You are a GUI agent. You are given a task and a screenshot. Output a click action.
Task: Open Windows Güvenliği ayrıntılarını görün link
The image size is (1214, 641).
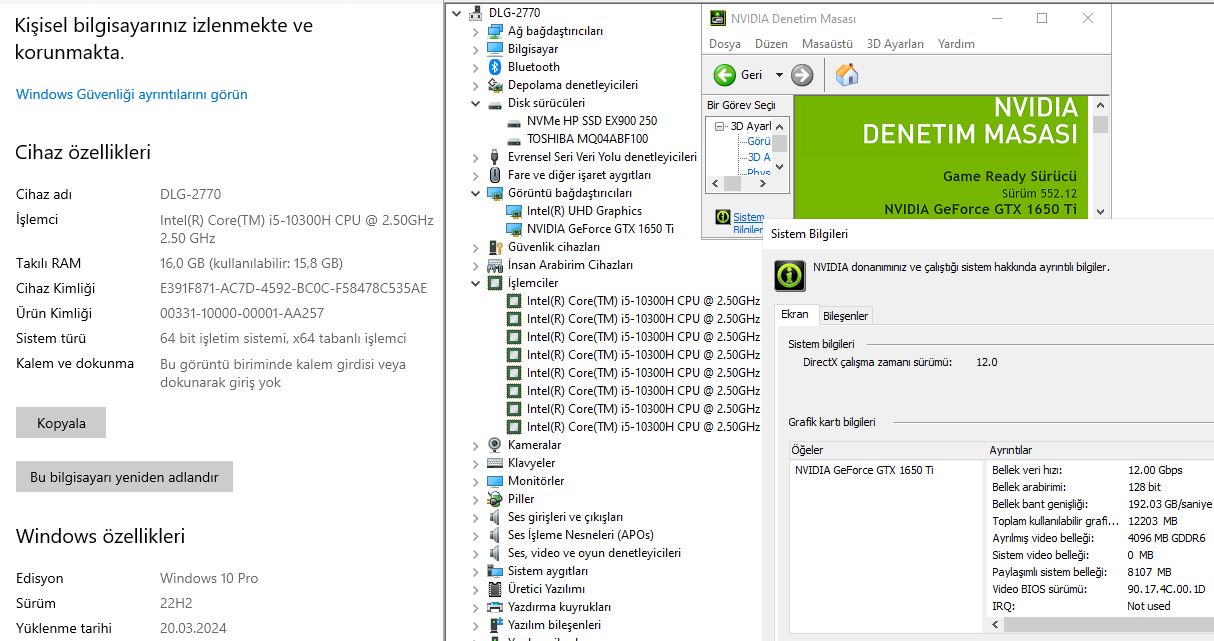pyautogui.click(x=132, y=94)
